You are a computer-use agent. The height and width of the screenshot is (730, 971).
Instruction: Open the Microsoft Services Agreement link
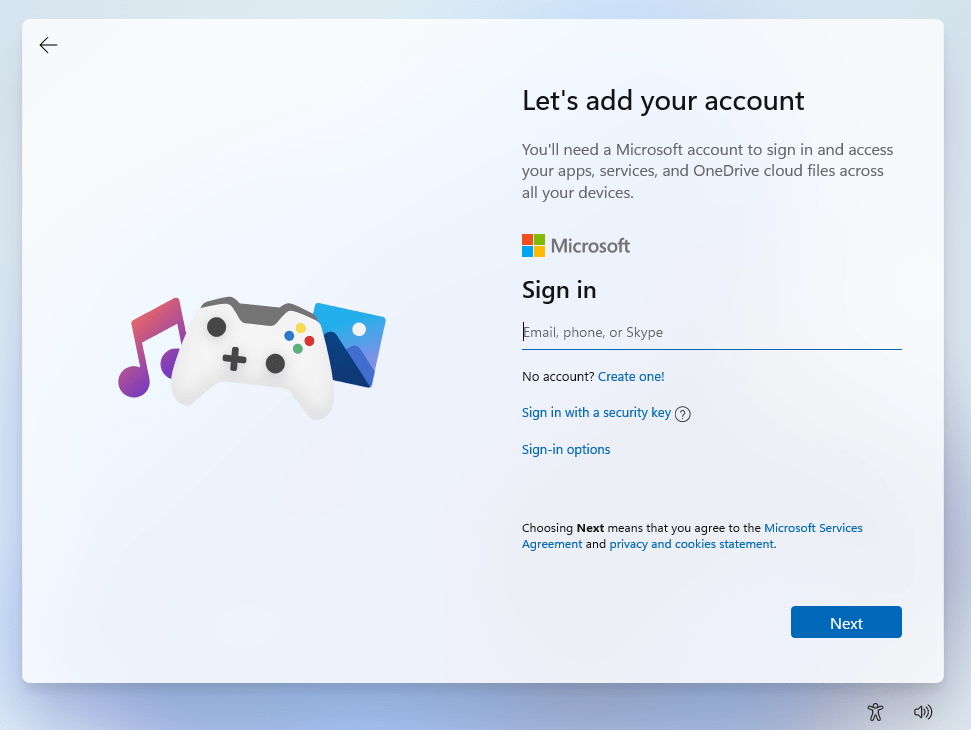(813, 527)
